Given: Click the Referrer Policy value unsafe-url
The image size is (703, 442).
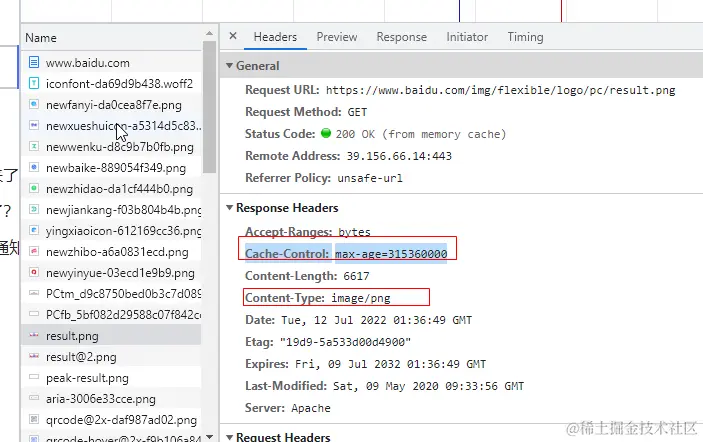Looking at the screenshot, I should pyautogui.click(x=370, y=178).
